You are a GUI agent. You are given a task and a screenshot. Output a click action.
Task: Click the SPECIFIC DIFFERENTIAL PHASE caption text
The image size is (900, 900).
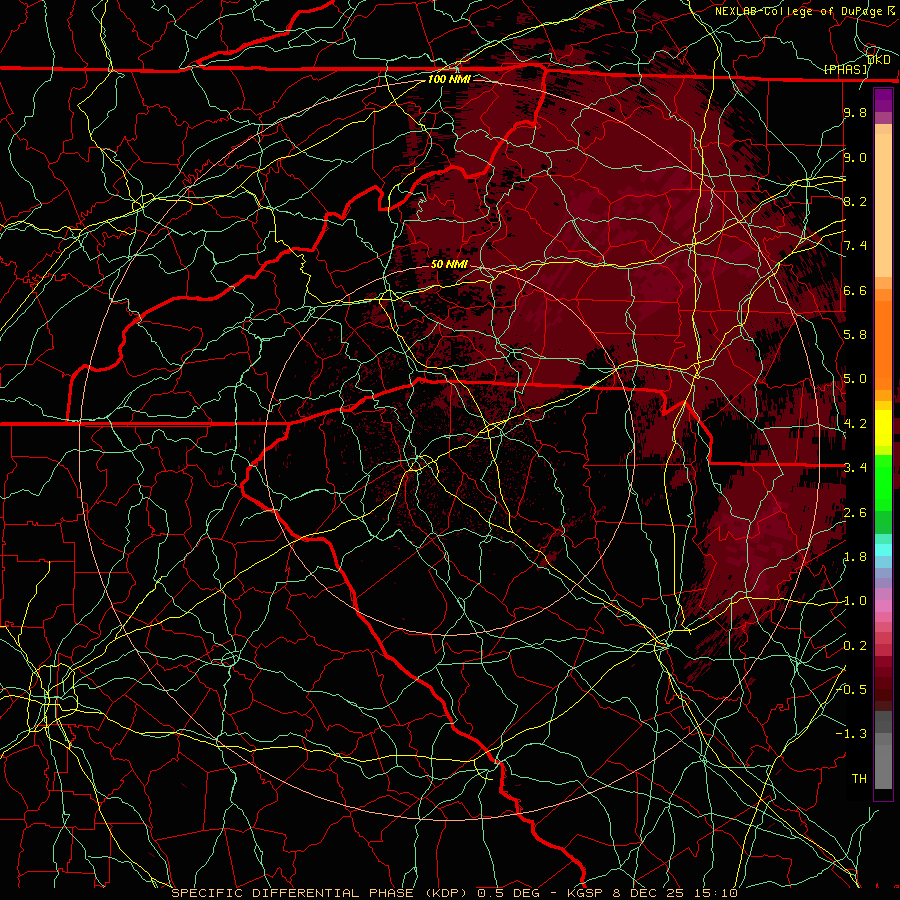[x=292, y=893]
